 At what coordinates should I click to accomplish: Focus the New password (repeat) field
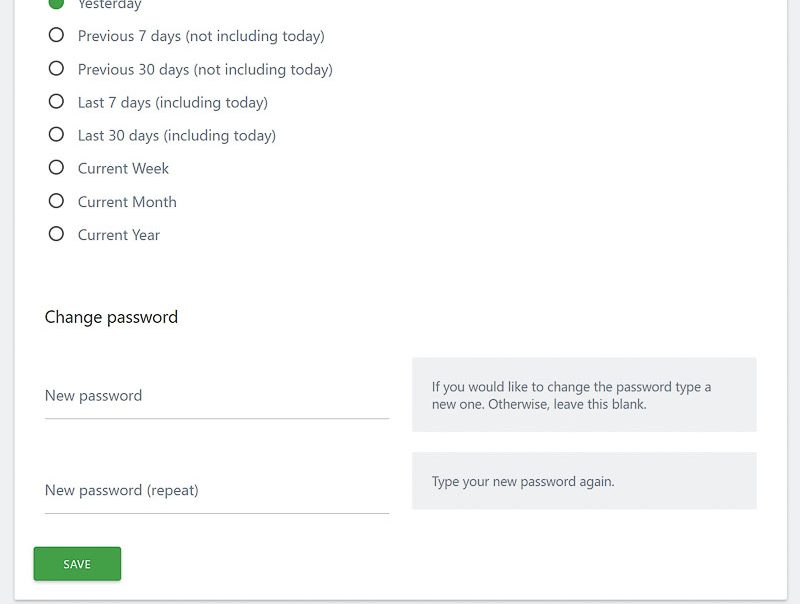[x=216, y=491]
